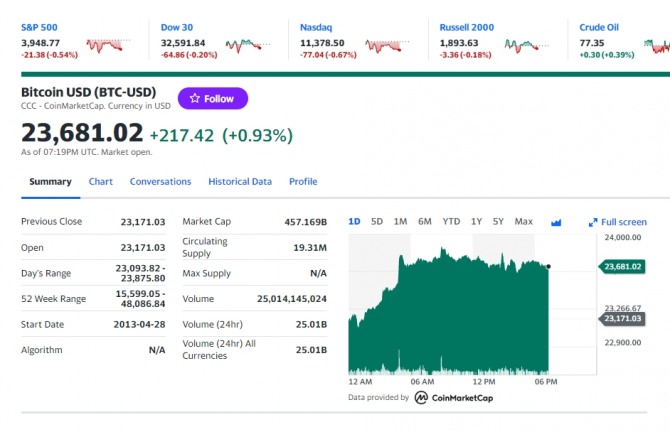670x432 pixels.
Task: Click the Full screen expand arrows icon
Action: point(593,222)
